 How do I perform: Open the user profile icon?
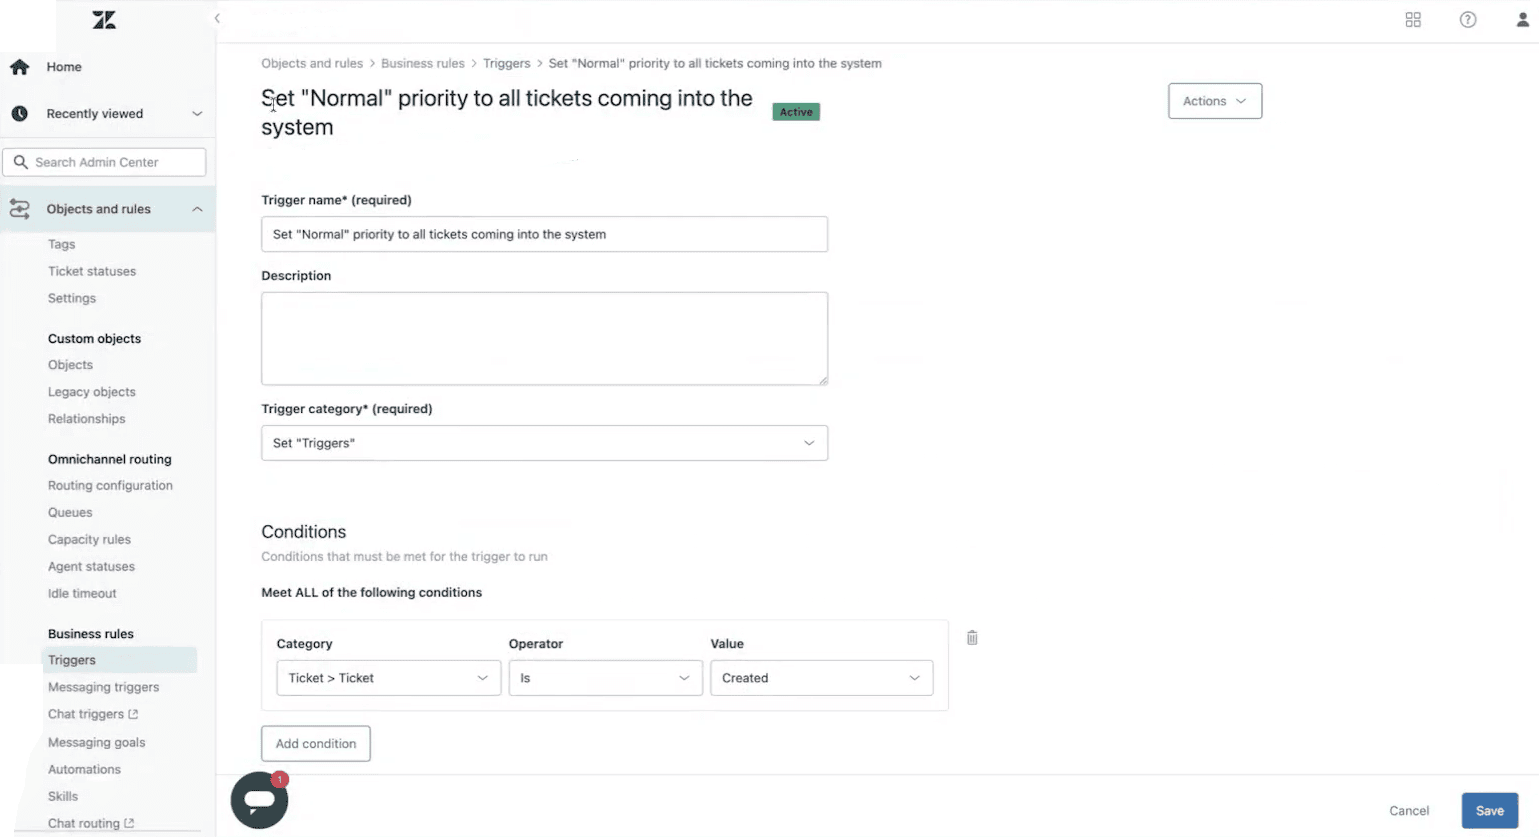[1523, 20]
